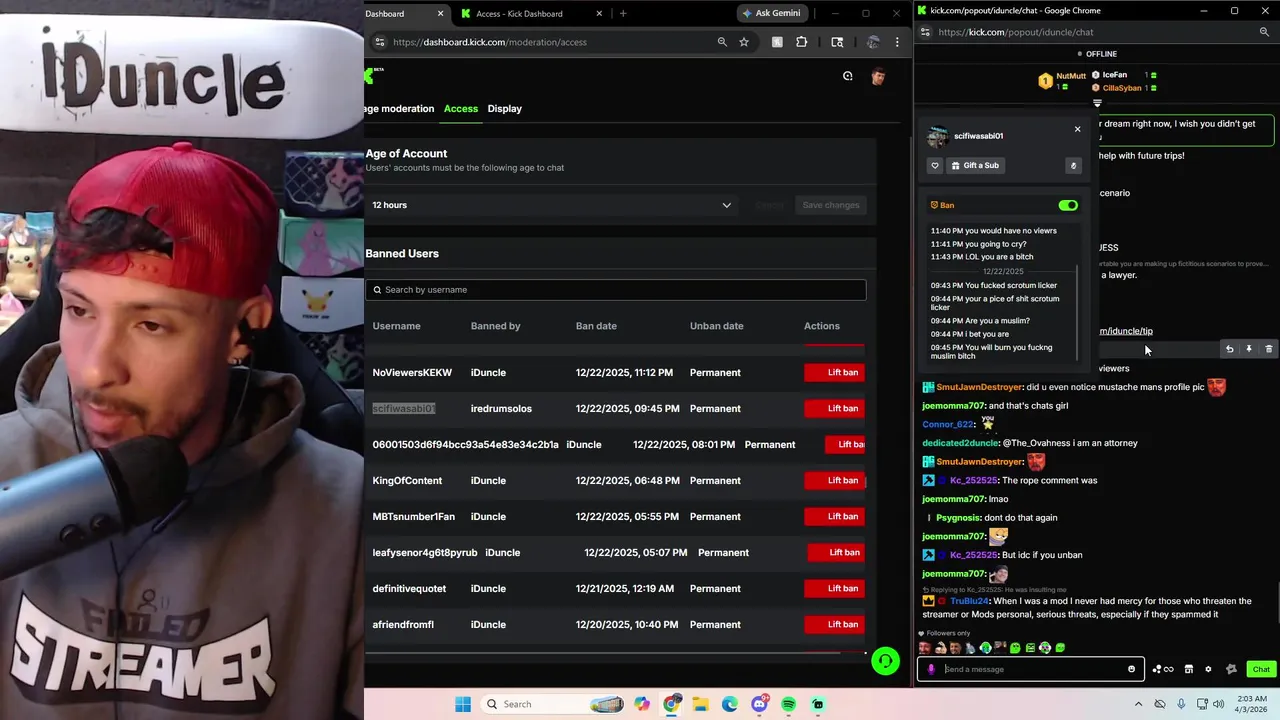Open a new browser tab
Screen dimensions: 1280x720
point(623,14)
